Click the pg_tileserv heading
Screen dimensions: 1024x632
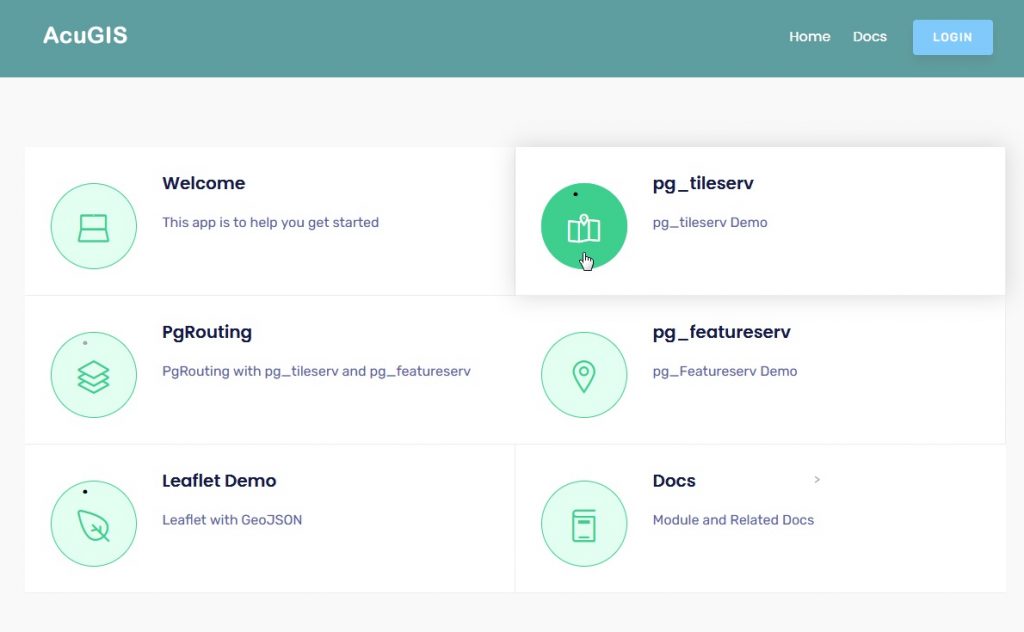pyautogui.click(x=702, y=184)
